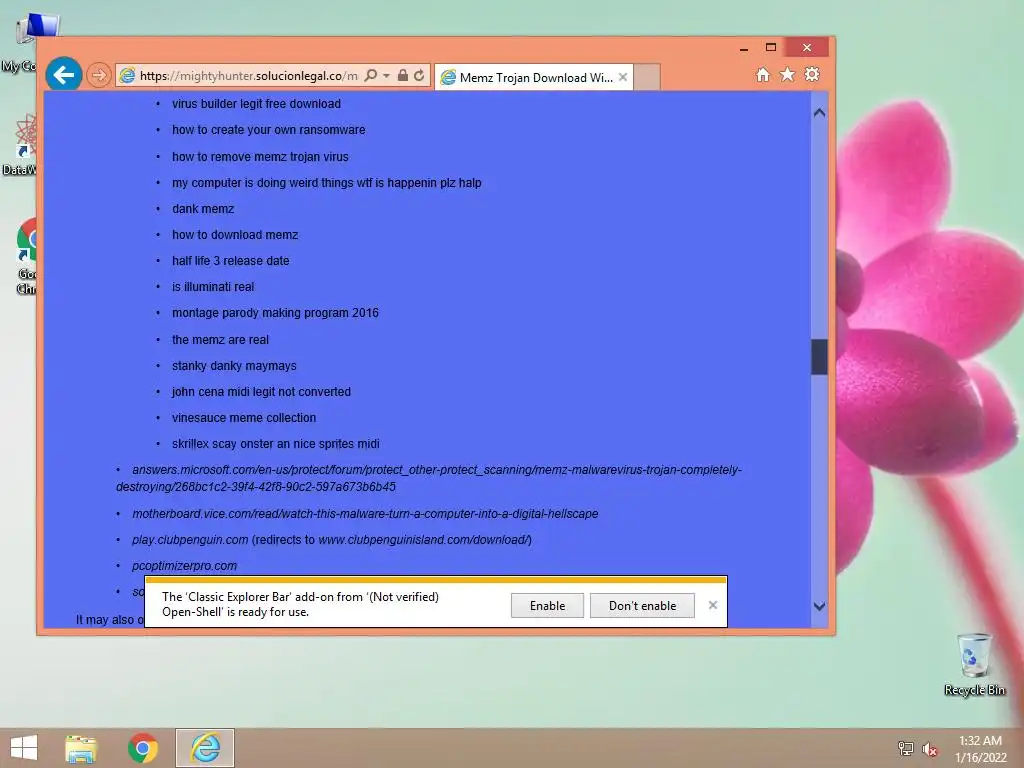Open Favorites star icon
Image resolution: width=1024 pixels, height=768 pixels.
click(x=788, y=74)
